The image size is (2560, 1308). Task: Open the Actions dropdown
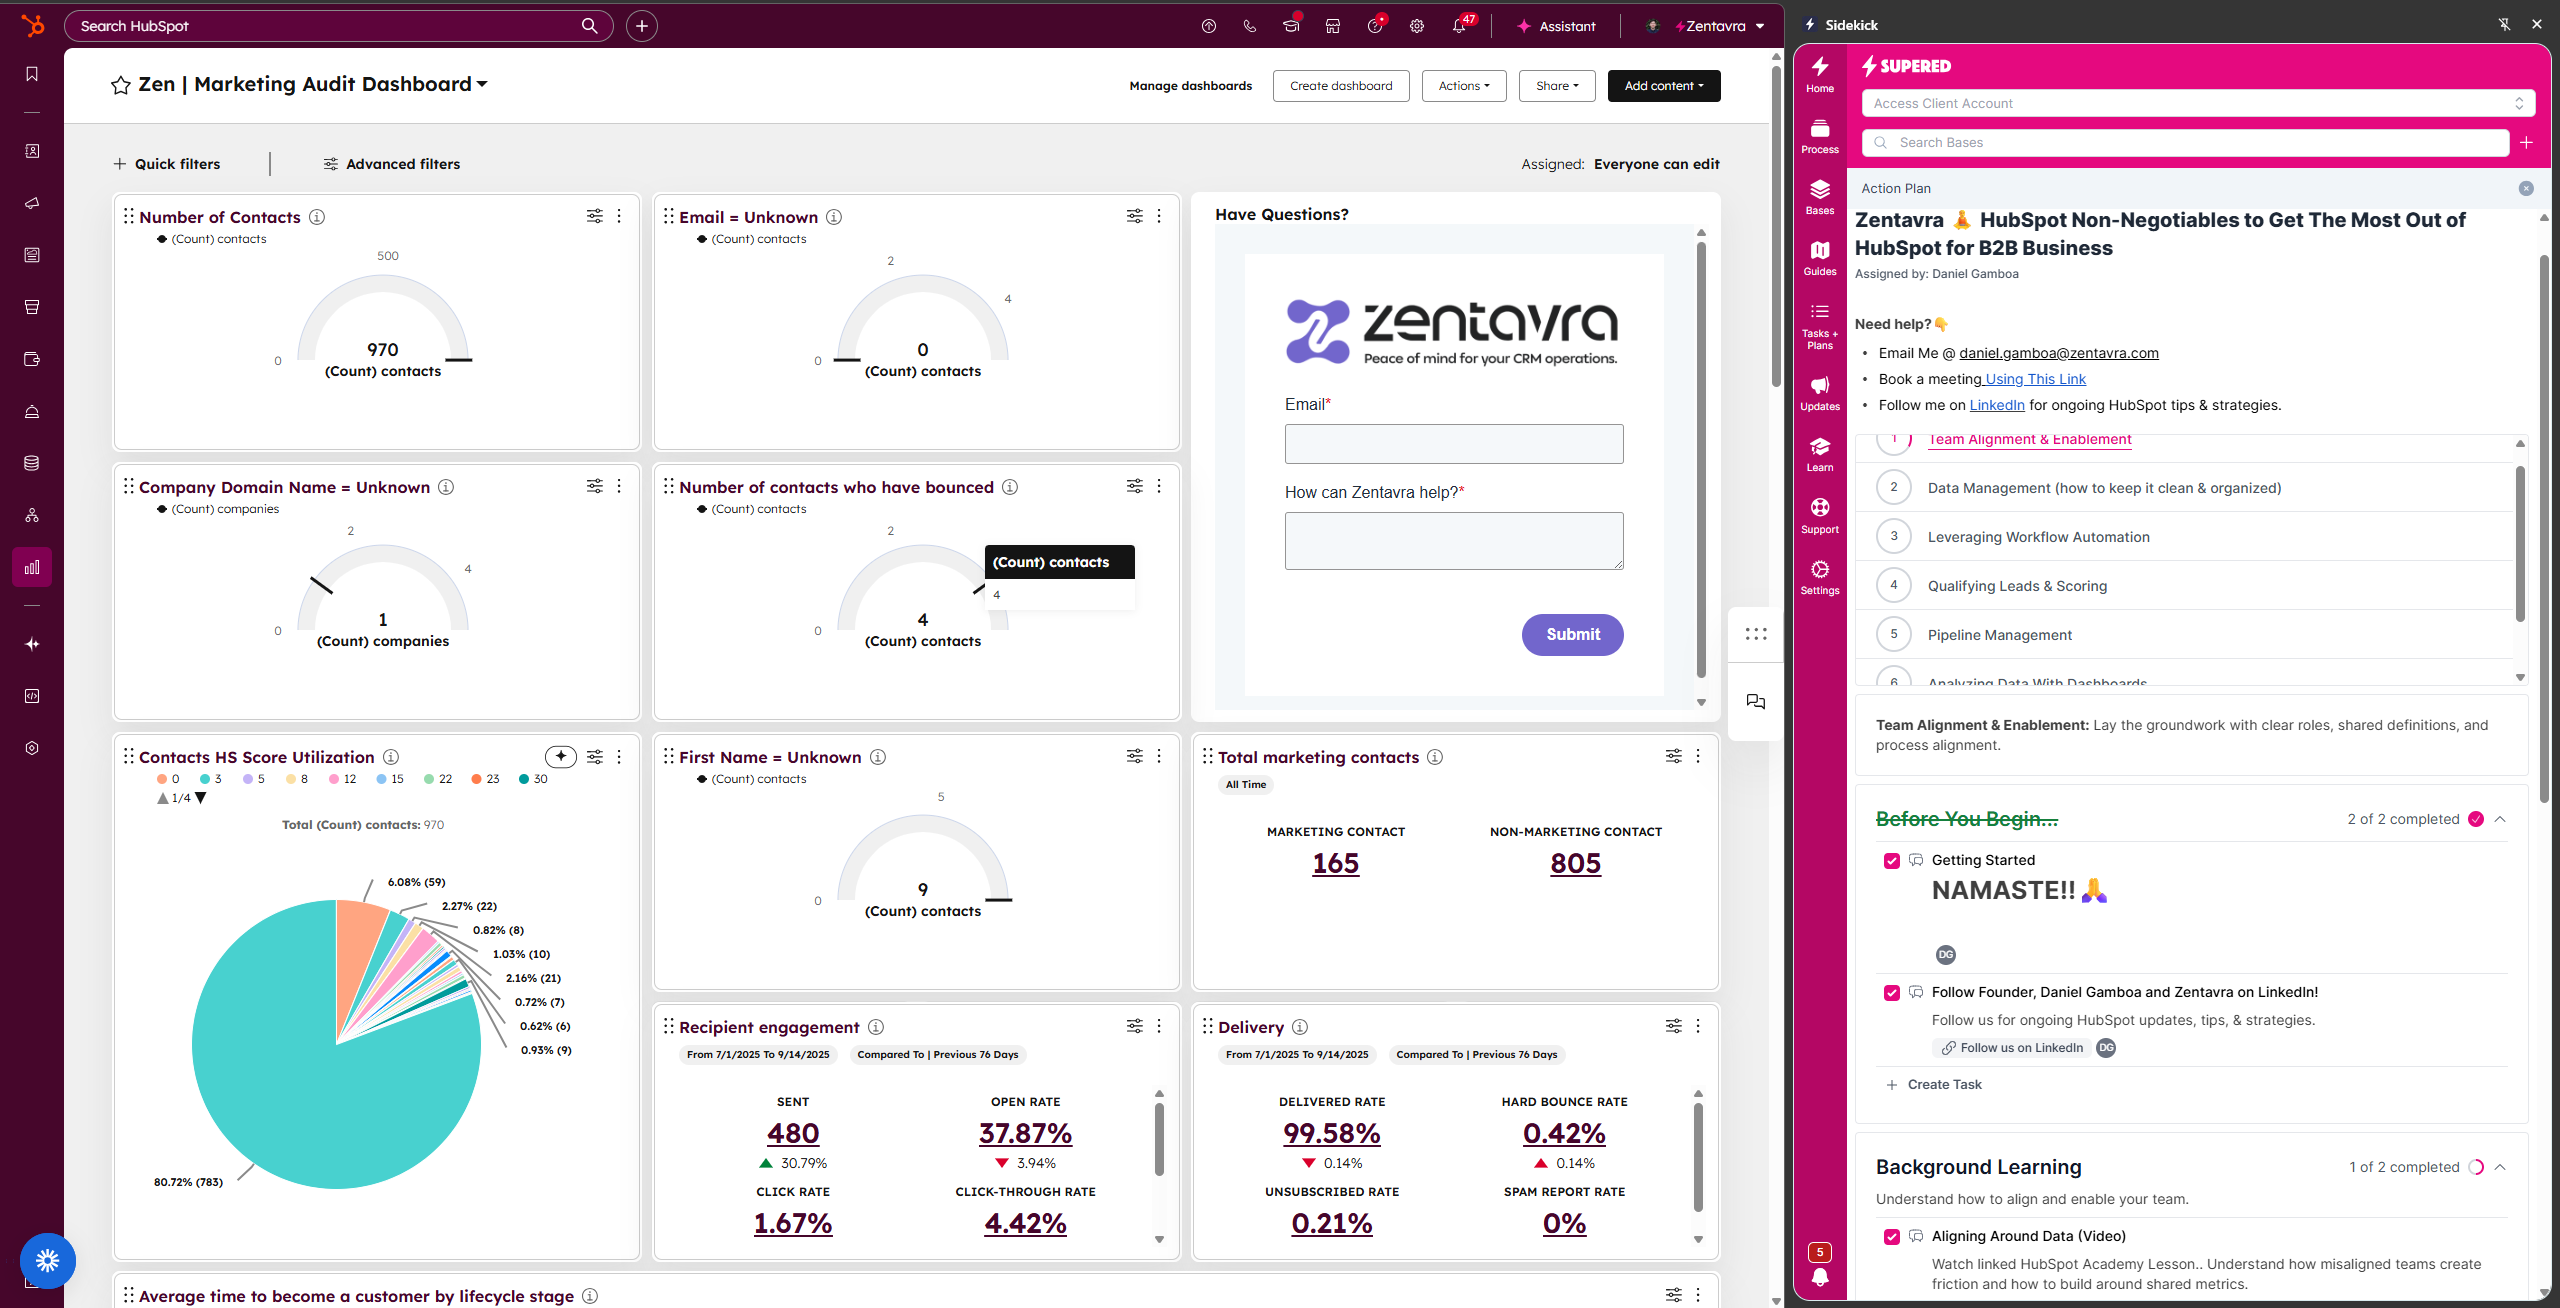[x=1463, y=86]
